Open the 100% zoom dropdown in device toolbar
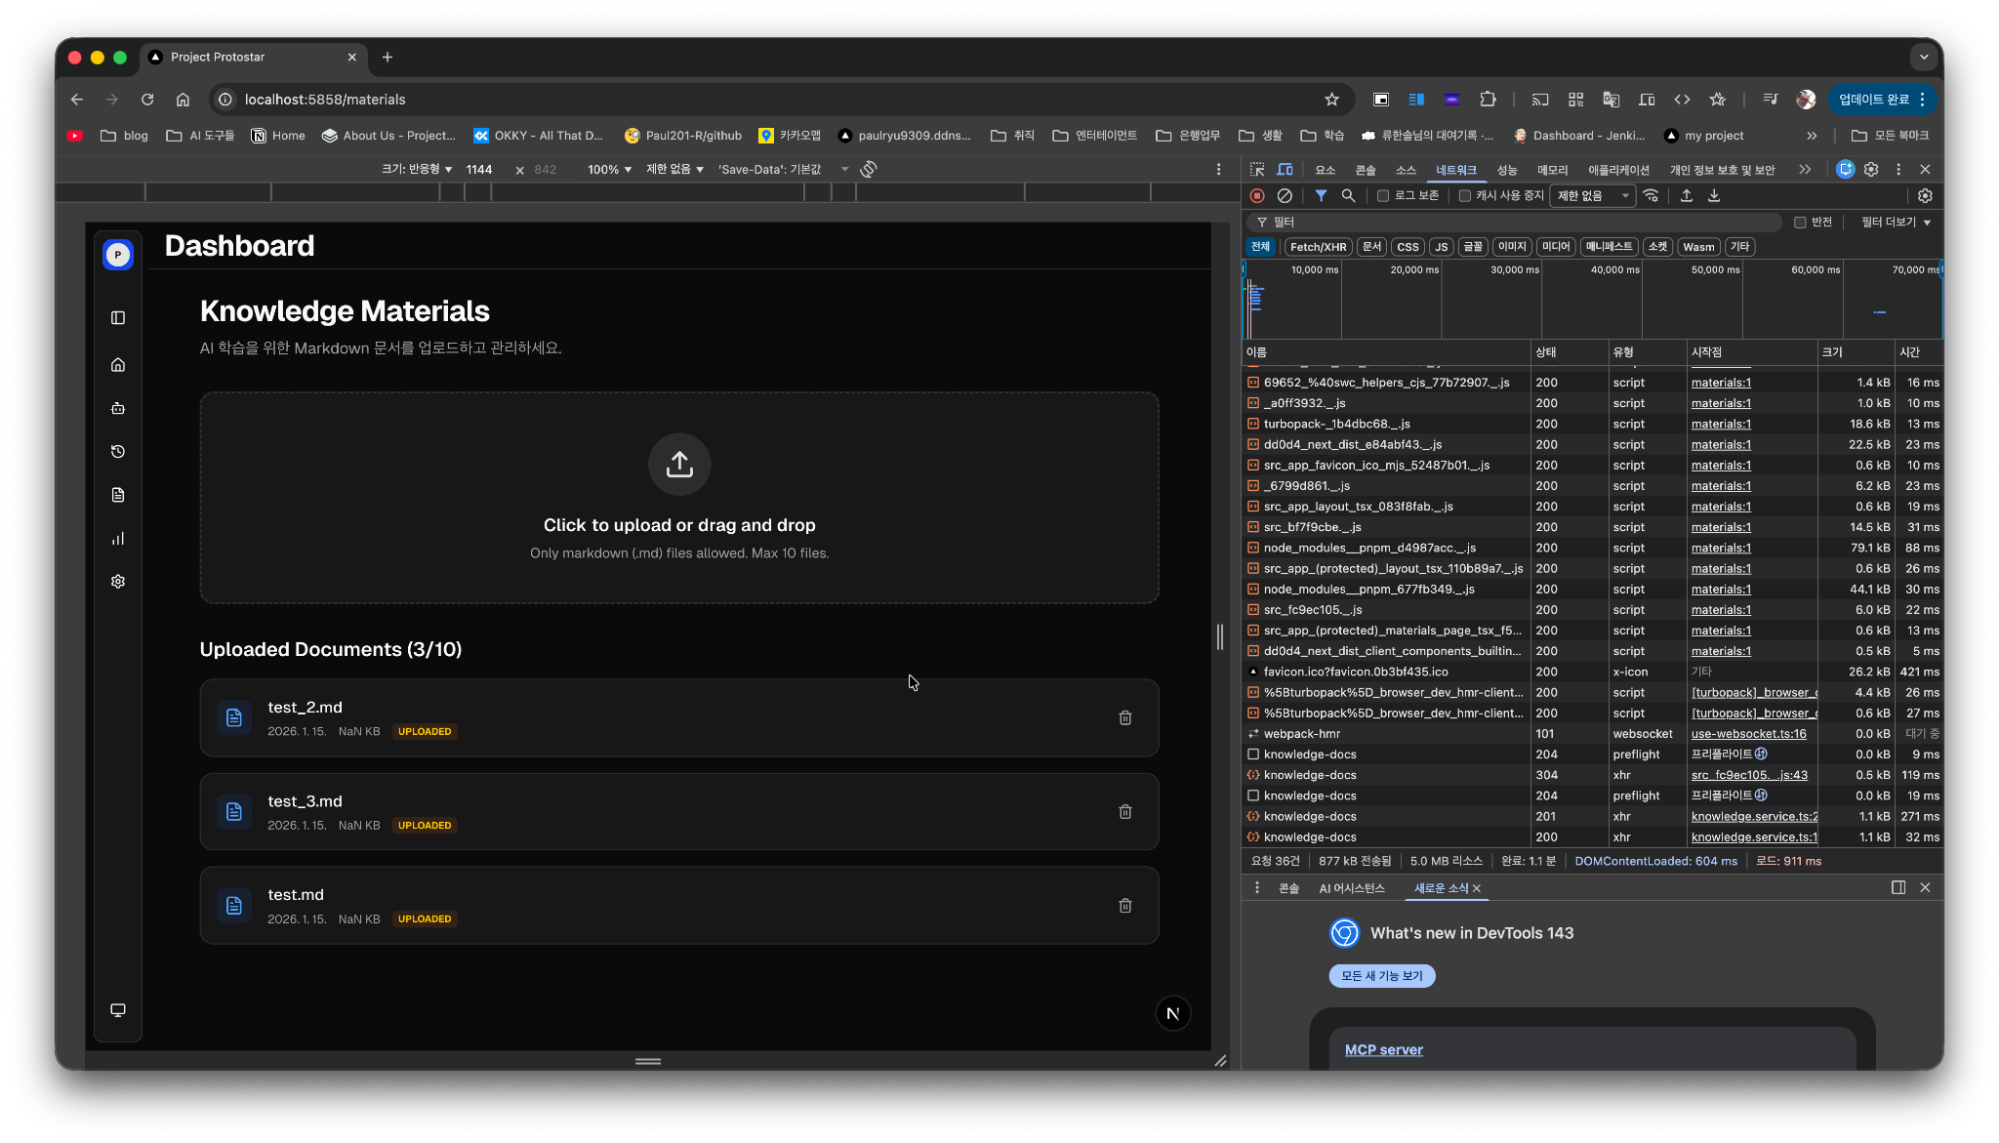This screenshot has height=1143, width=1999. tap(609, 169)
